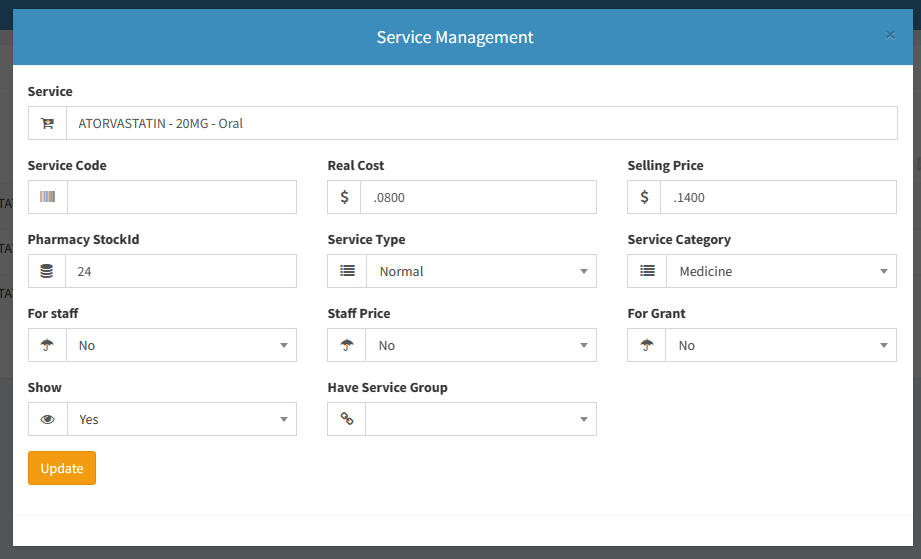Click the umbrella icon beside For Grant
Screen dimensions: 921x559
pos(647,346)
